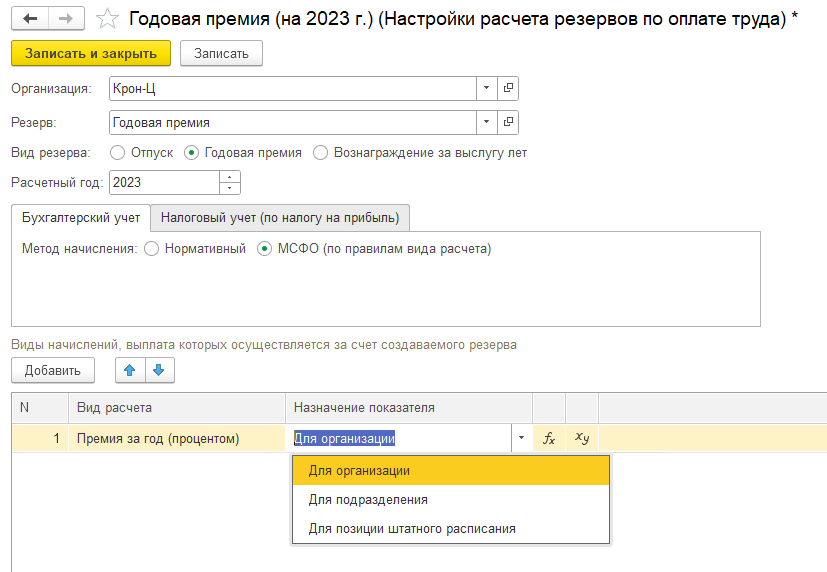Click the Записать button
The image size is (827, 572).
tap(221, 53)
